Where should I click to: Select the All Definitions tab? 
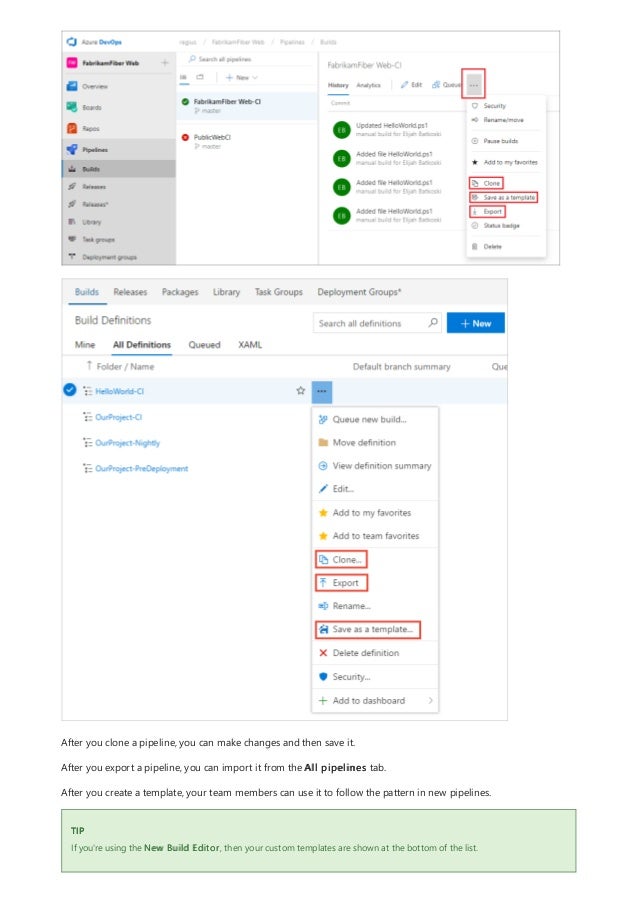(142, 345)
